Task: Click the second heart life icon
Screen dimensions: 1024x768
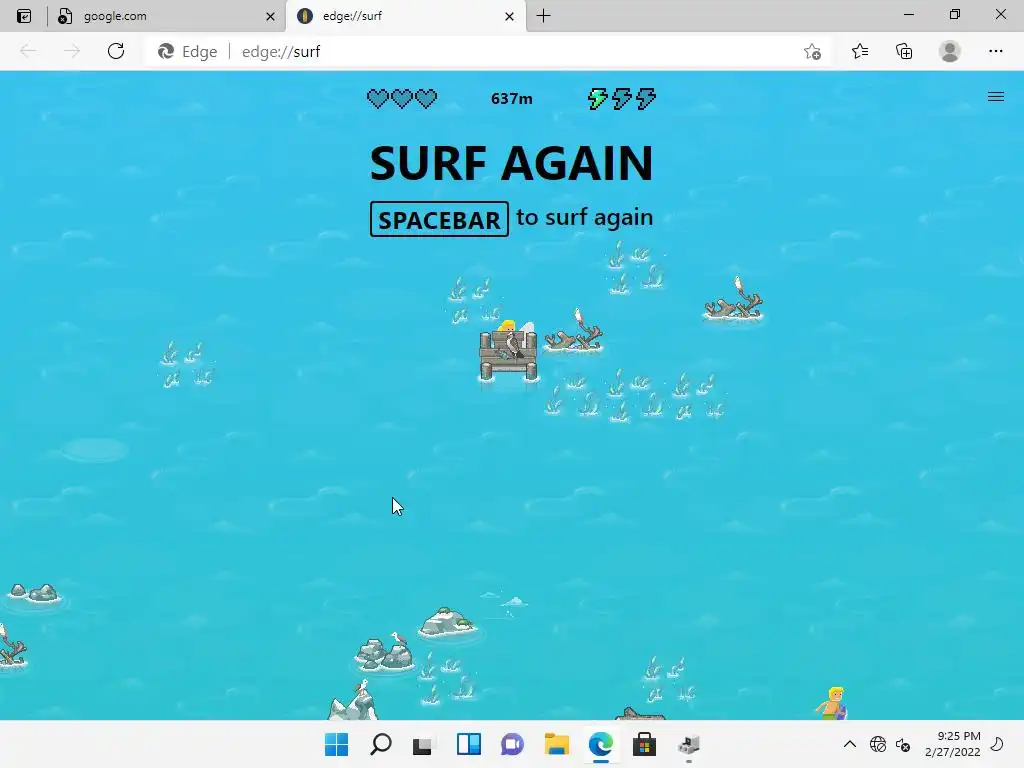Action: click(x=402, y=99)
